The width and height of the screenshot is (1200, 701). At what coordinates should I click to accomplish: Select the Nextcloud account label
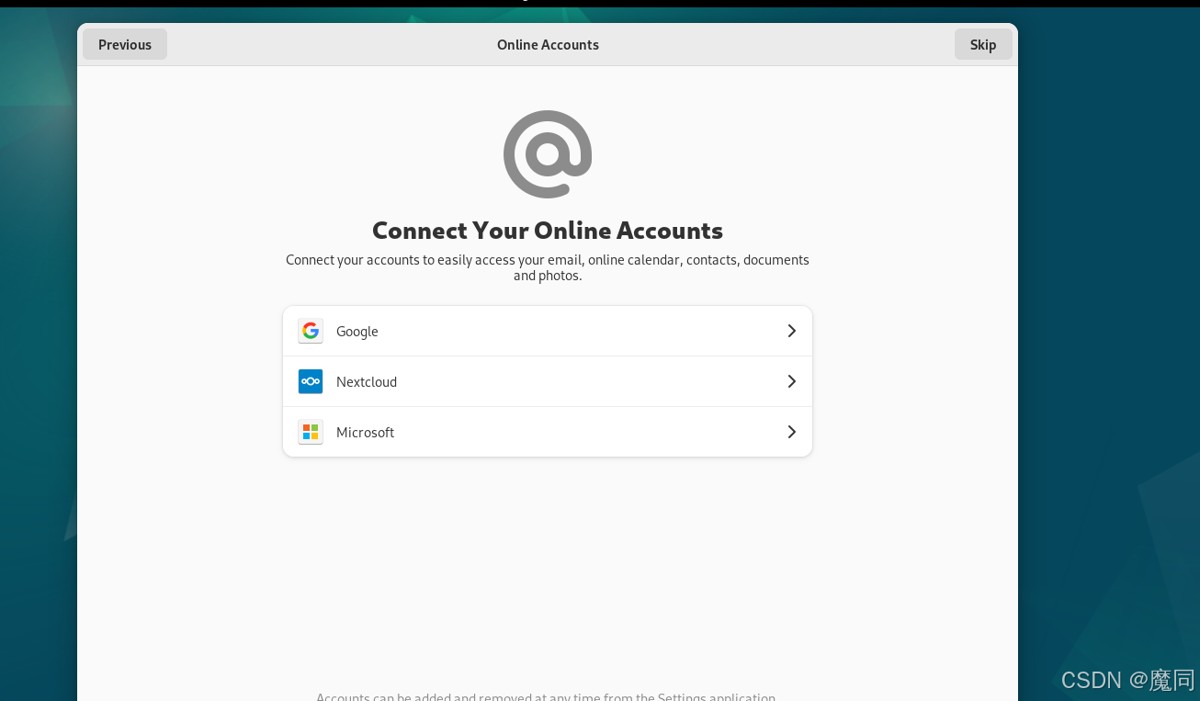tap(366, 382)
